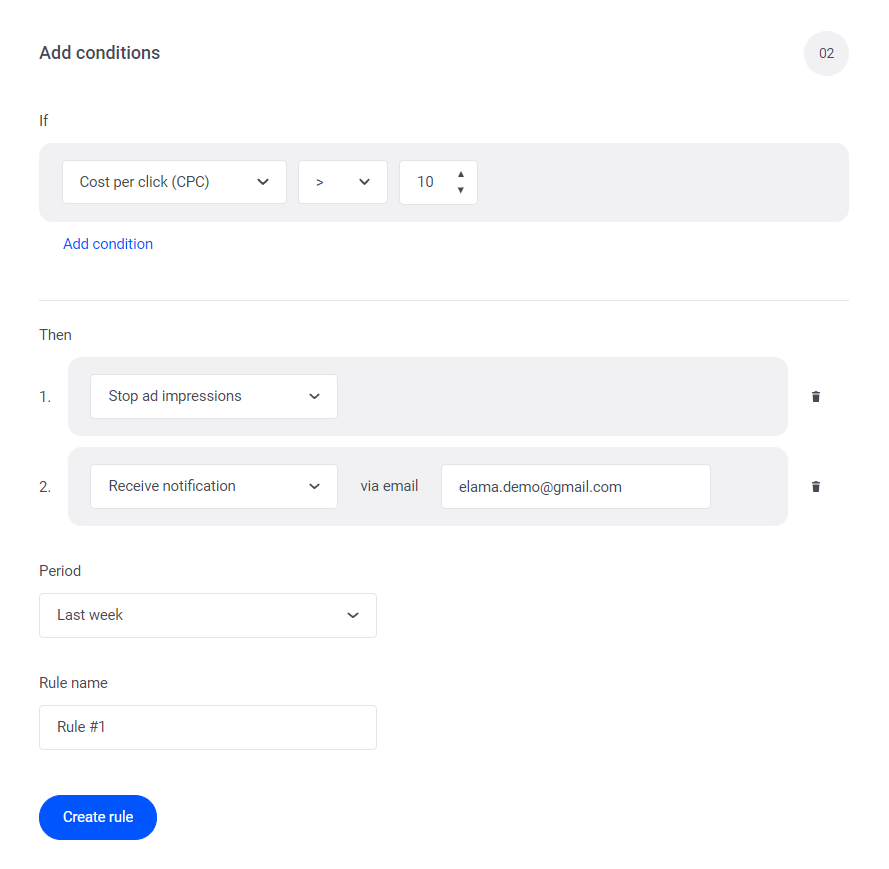The image size is (889, 869).
Task: Click the Rule name field containing Rule #1
Action: click(208, 727)
